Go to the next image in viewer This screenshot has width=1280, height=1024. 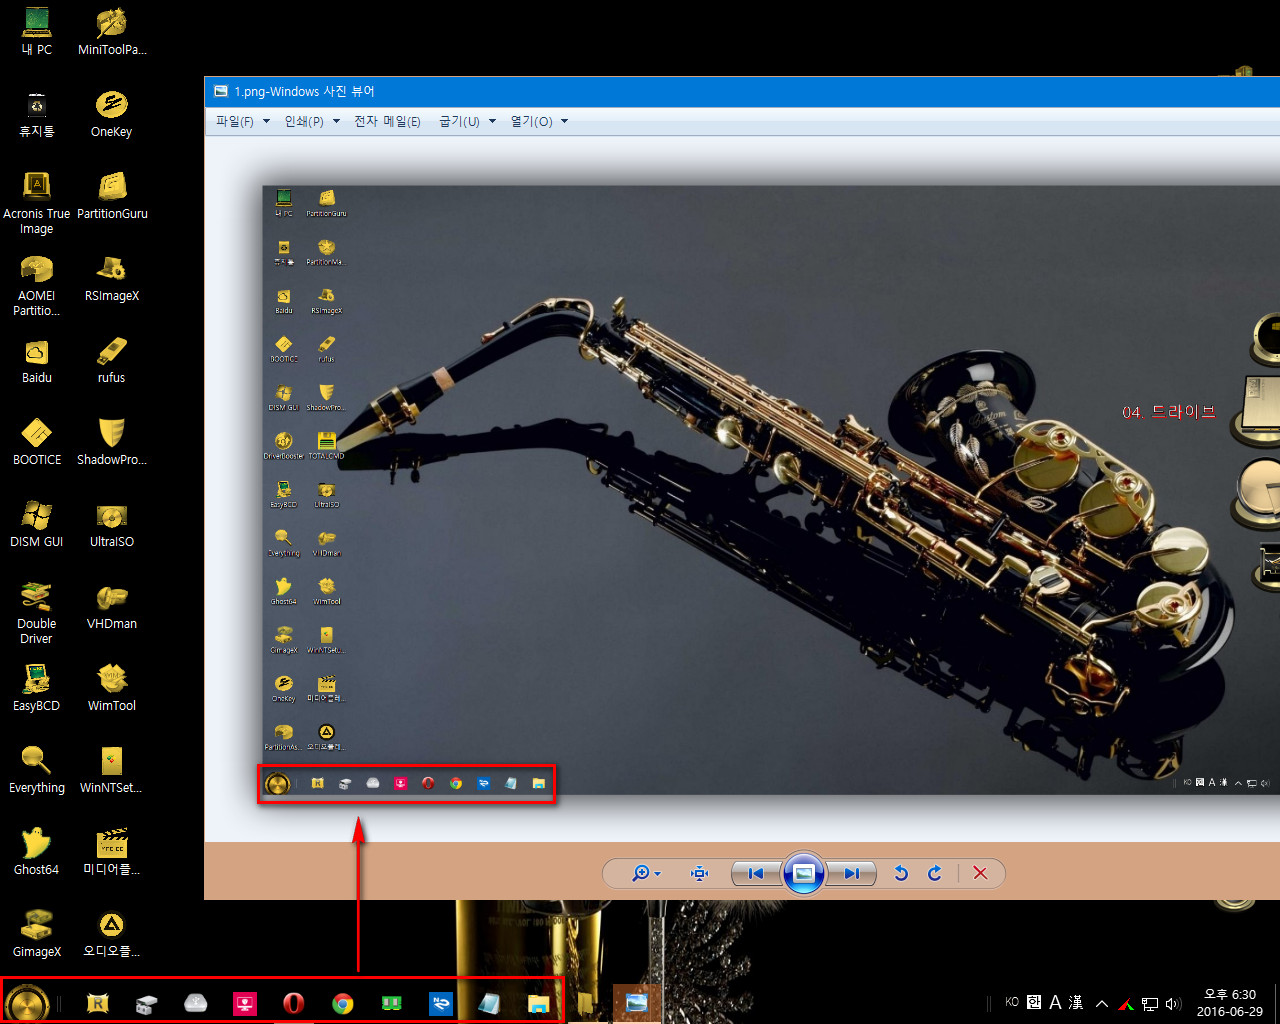tap(851, 873)
